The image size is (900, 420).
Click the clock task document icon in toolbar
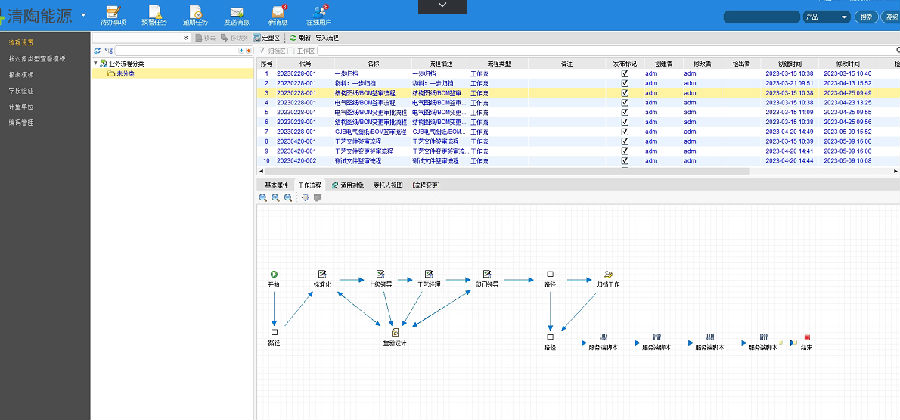pyautogui.click(x=196, y=14)
